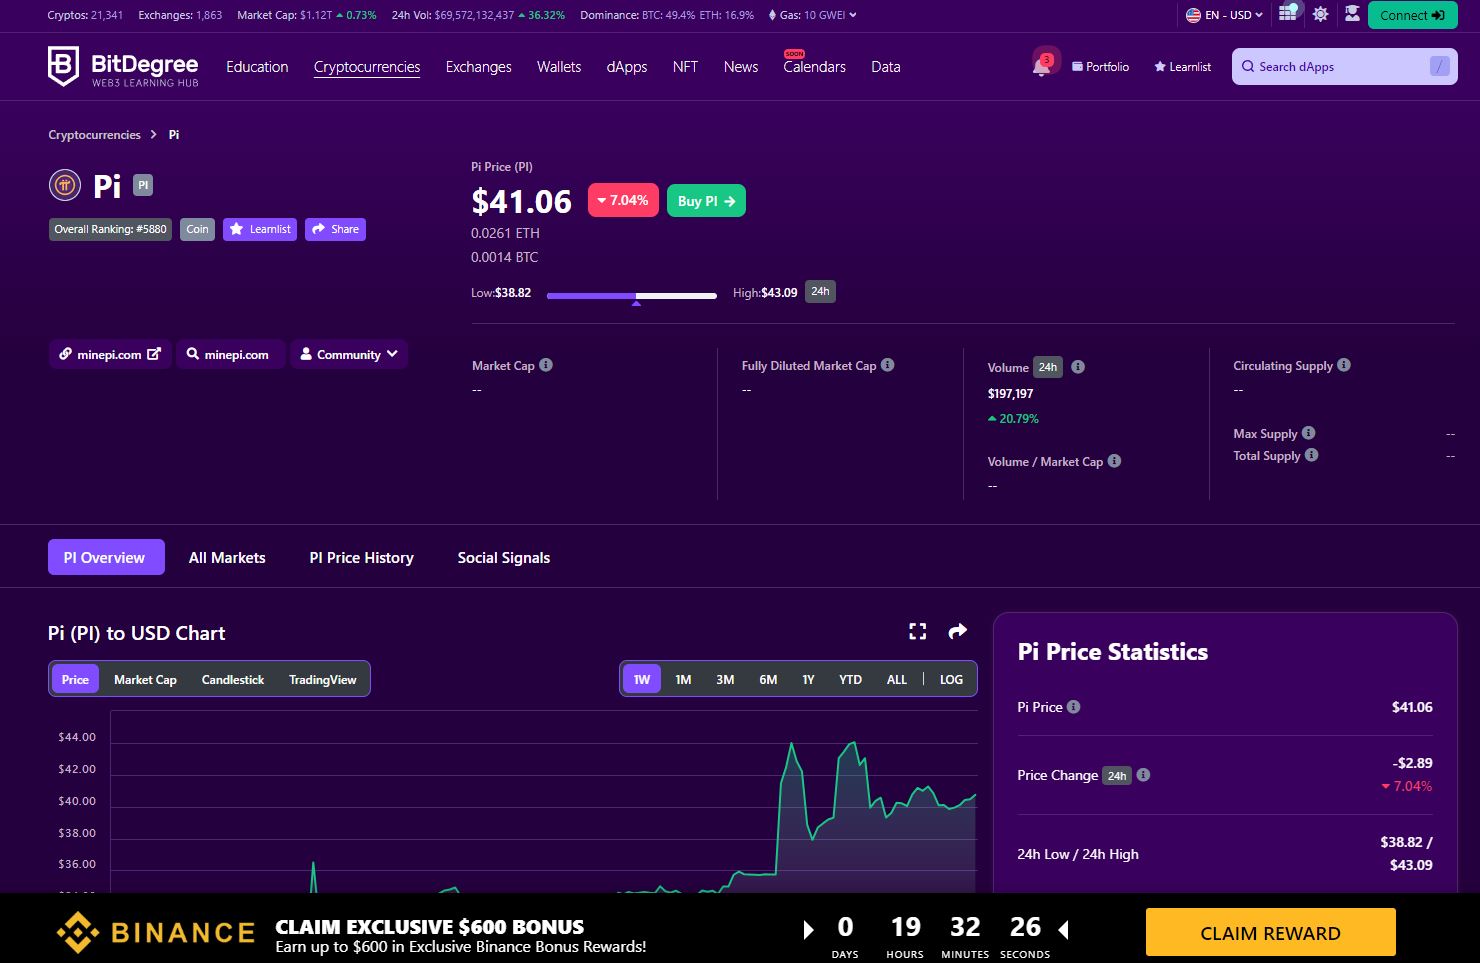
Task: Click the Pi Price statistics info icon
Action: pos(1073,707)
